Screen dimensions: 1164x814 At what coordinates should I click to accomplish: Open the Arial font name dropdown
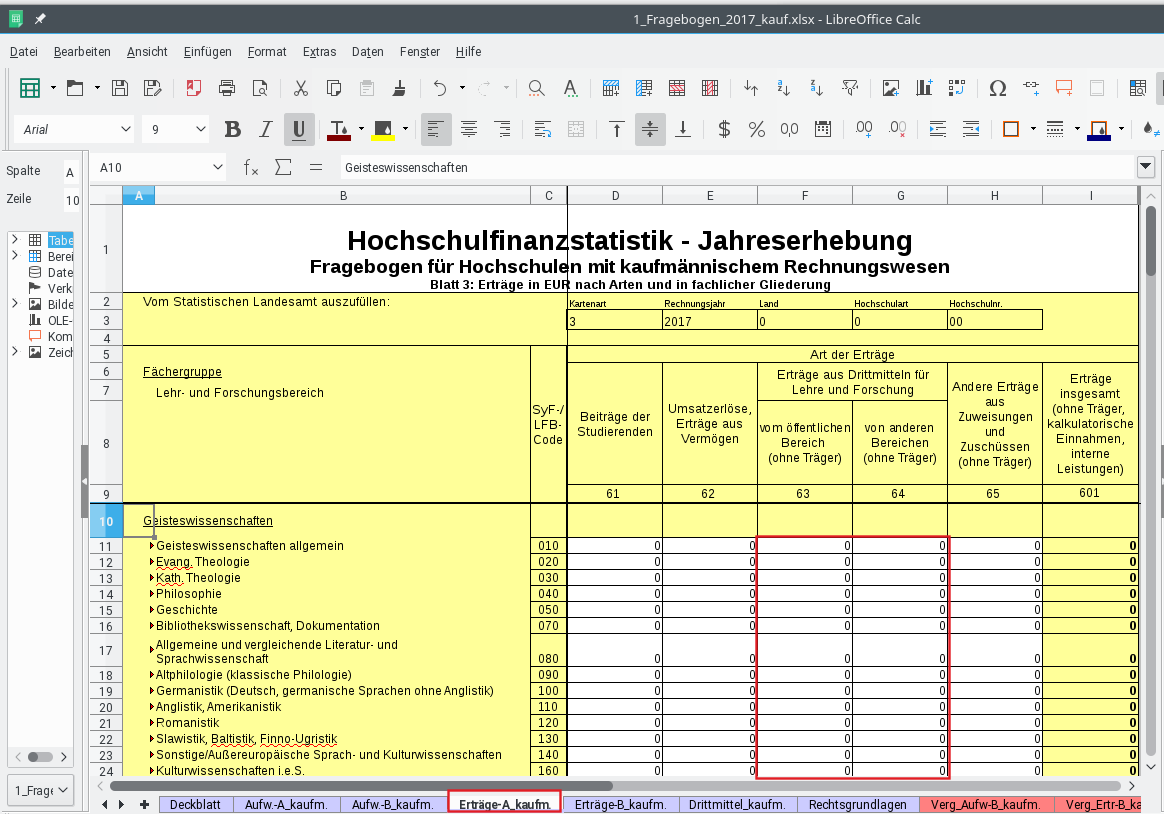[x=125, y=129]
